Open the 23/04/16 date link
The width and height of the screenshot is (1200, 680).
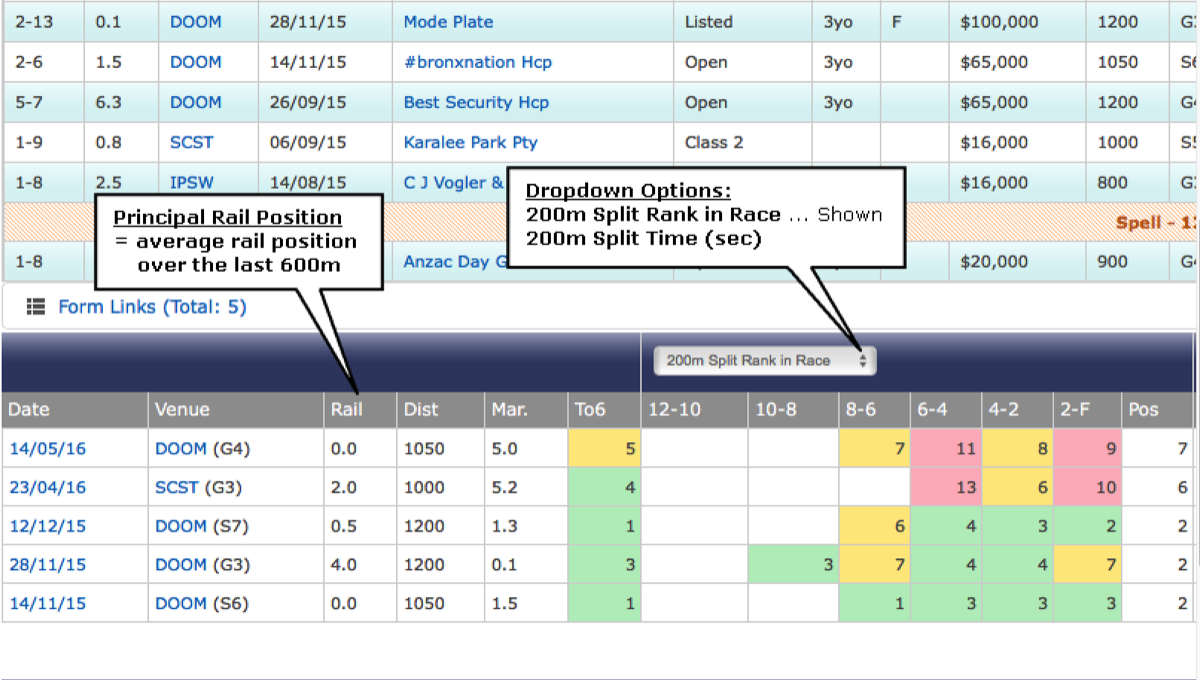[48, 488]
